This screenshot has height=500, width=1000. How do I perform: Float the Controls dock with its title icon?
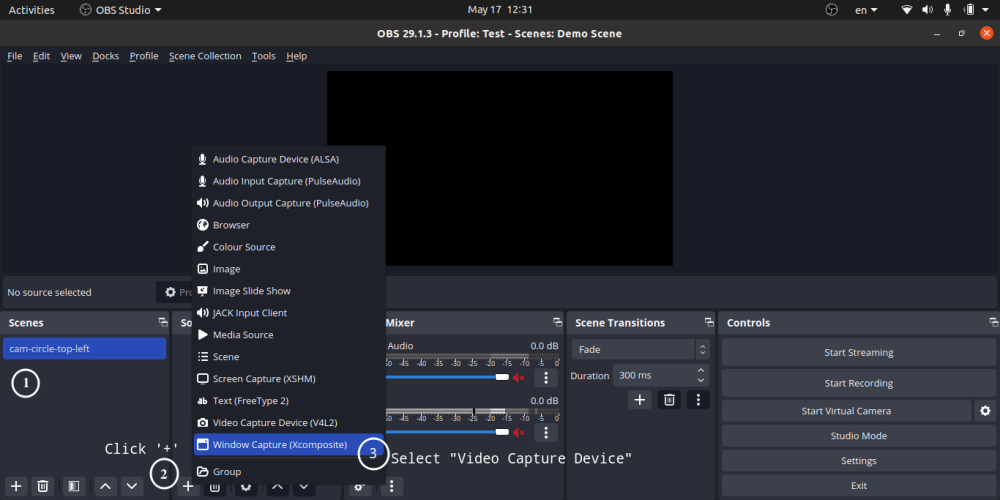click(x=994, y=322)
